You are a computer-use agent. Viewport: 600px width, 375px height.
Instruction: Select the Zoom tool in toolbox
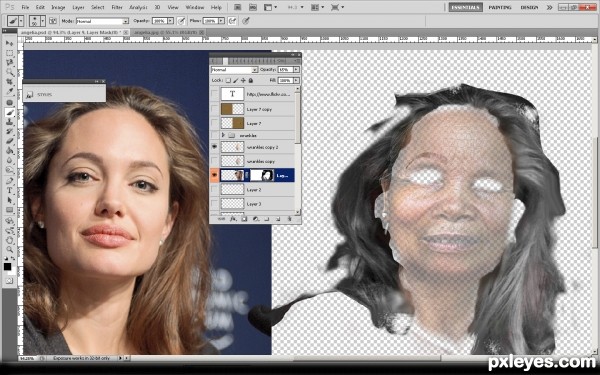tap(9, 250)
